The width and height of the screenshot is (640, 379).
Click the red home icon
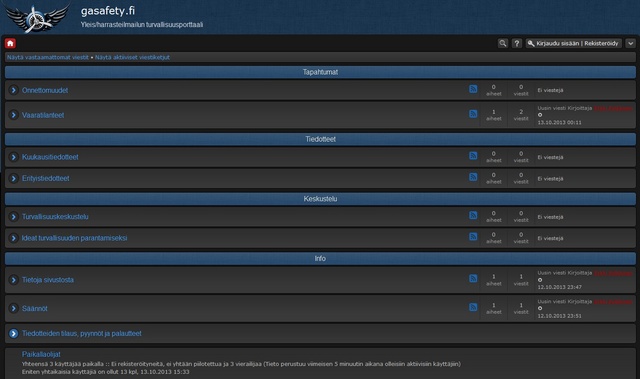click(10, 43)
